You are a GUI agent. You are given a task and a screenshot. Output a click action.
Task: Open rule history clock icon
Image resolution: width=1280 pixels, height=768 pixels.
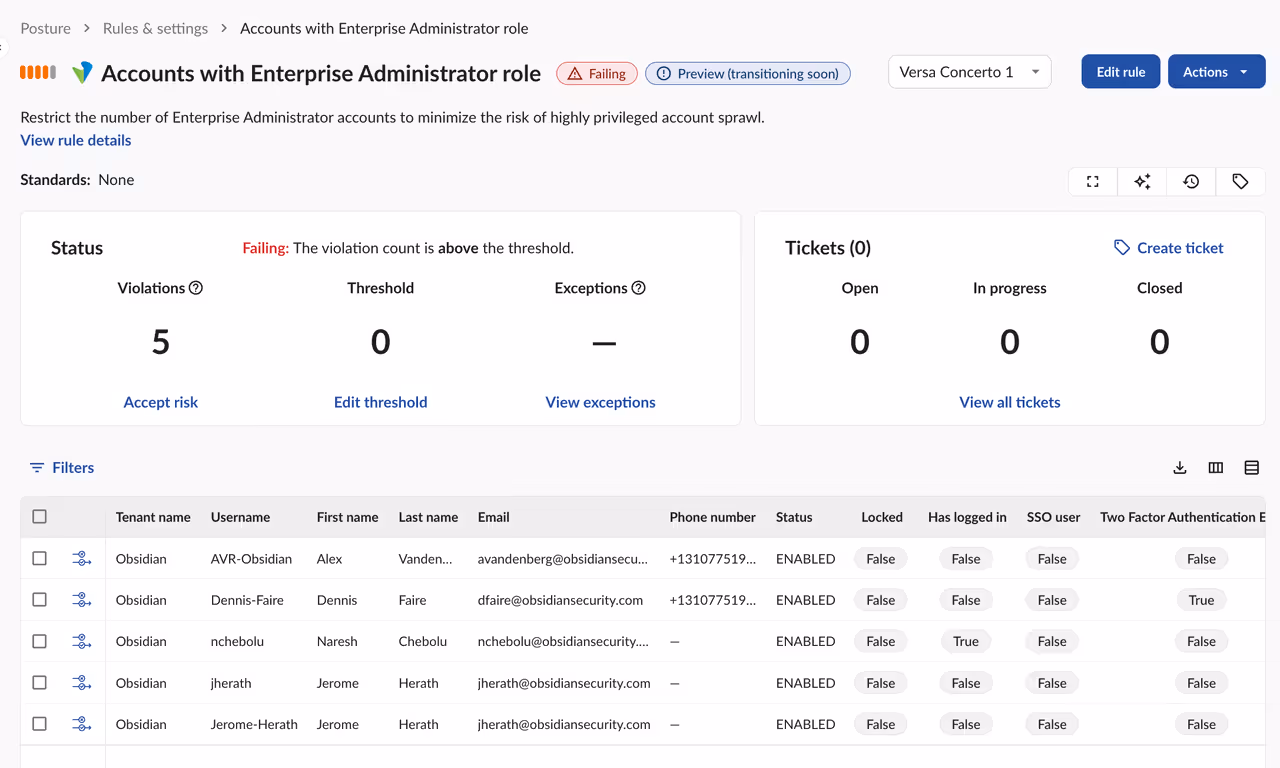coord(1191,181)
